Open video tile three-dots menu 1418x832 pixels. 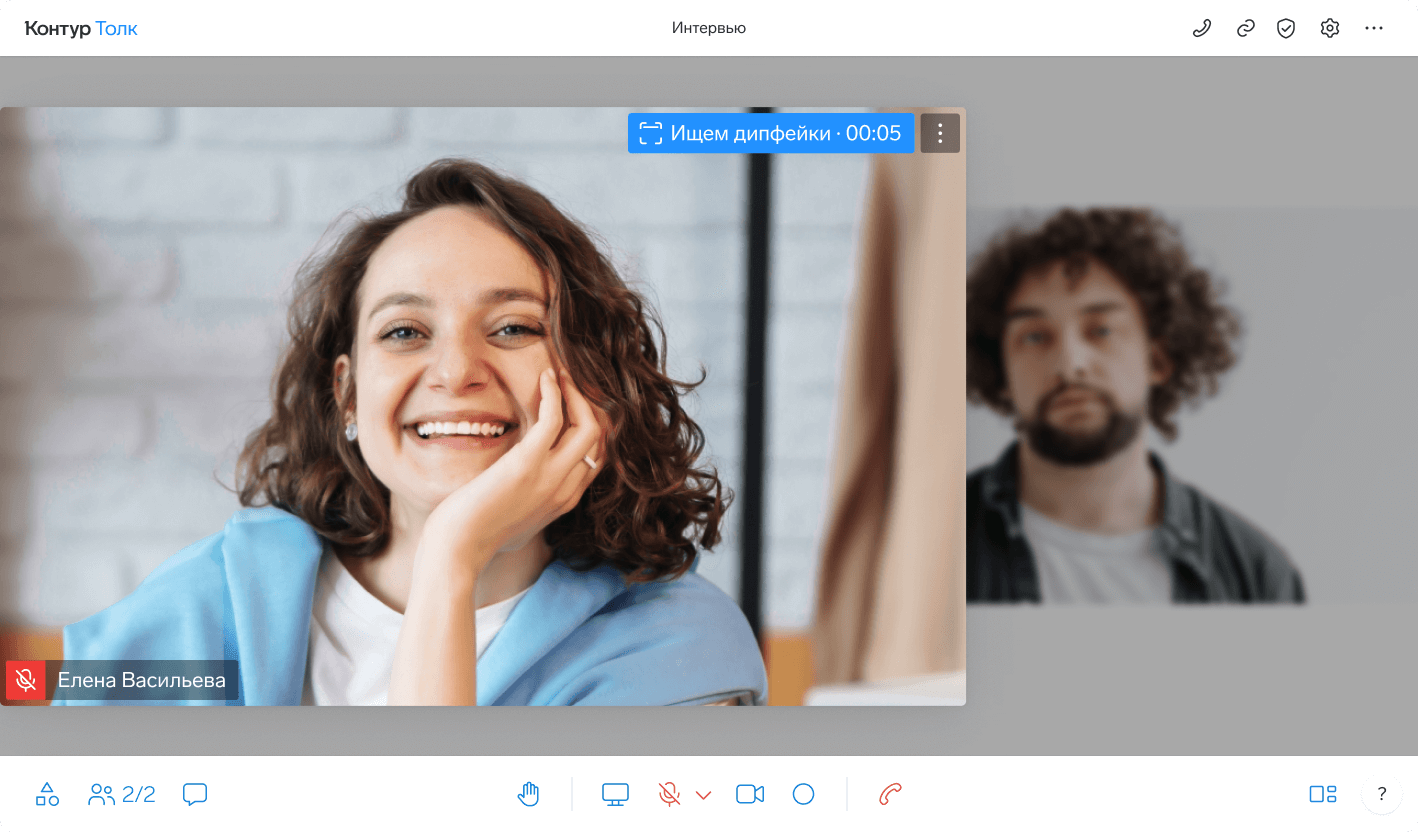(x=940, y=133)
